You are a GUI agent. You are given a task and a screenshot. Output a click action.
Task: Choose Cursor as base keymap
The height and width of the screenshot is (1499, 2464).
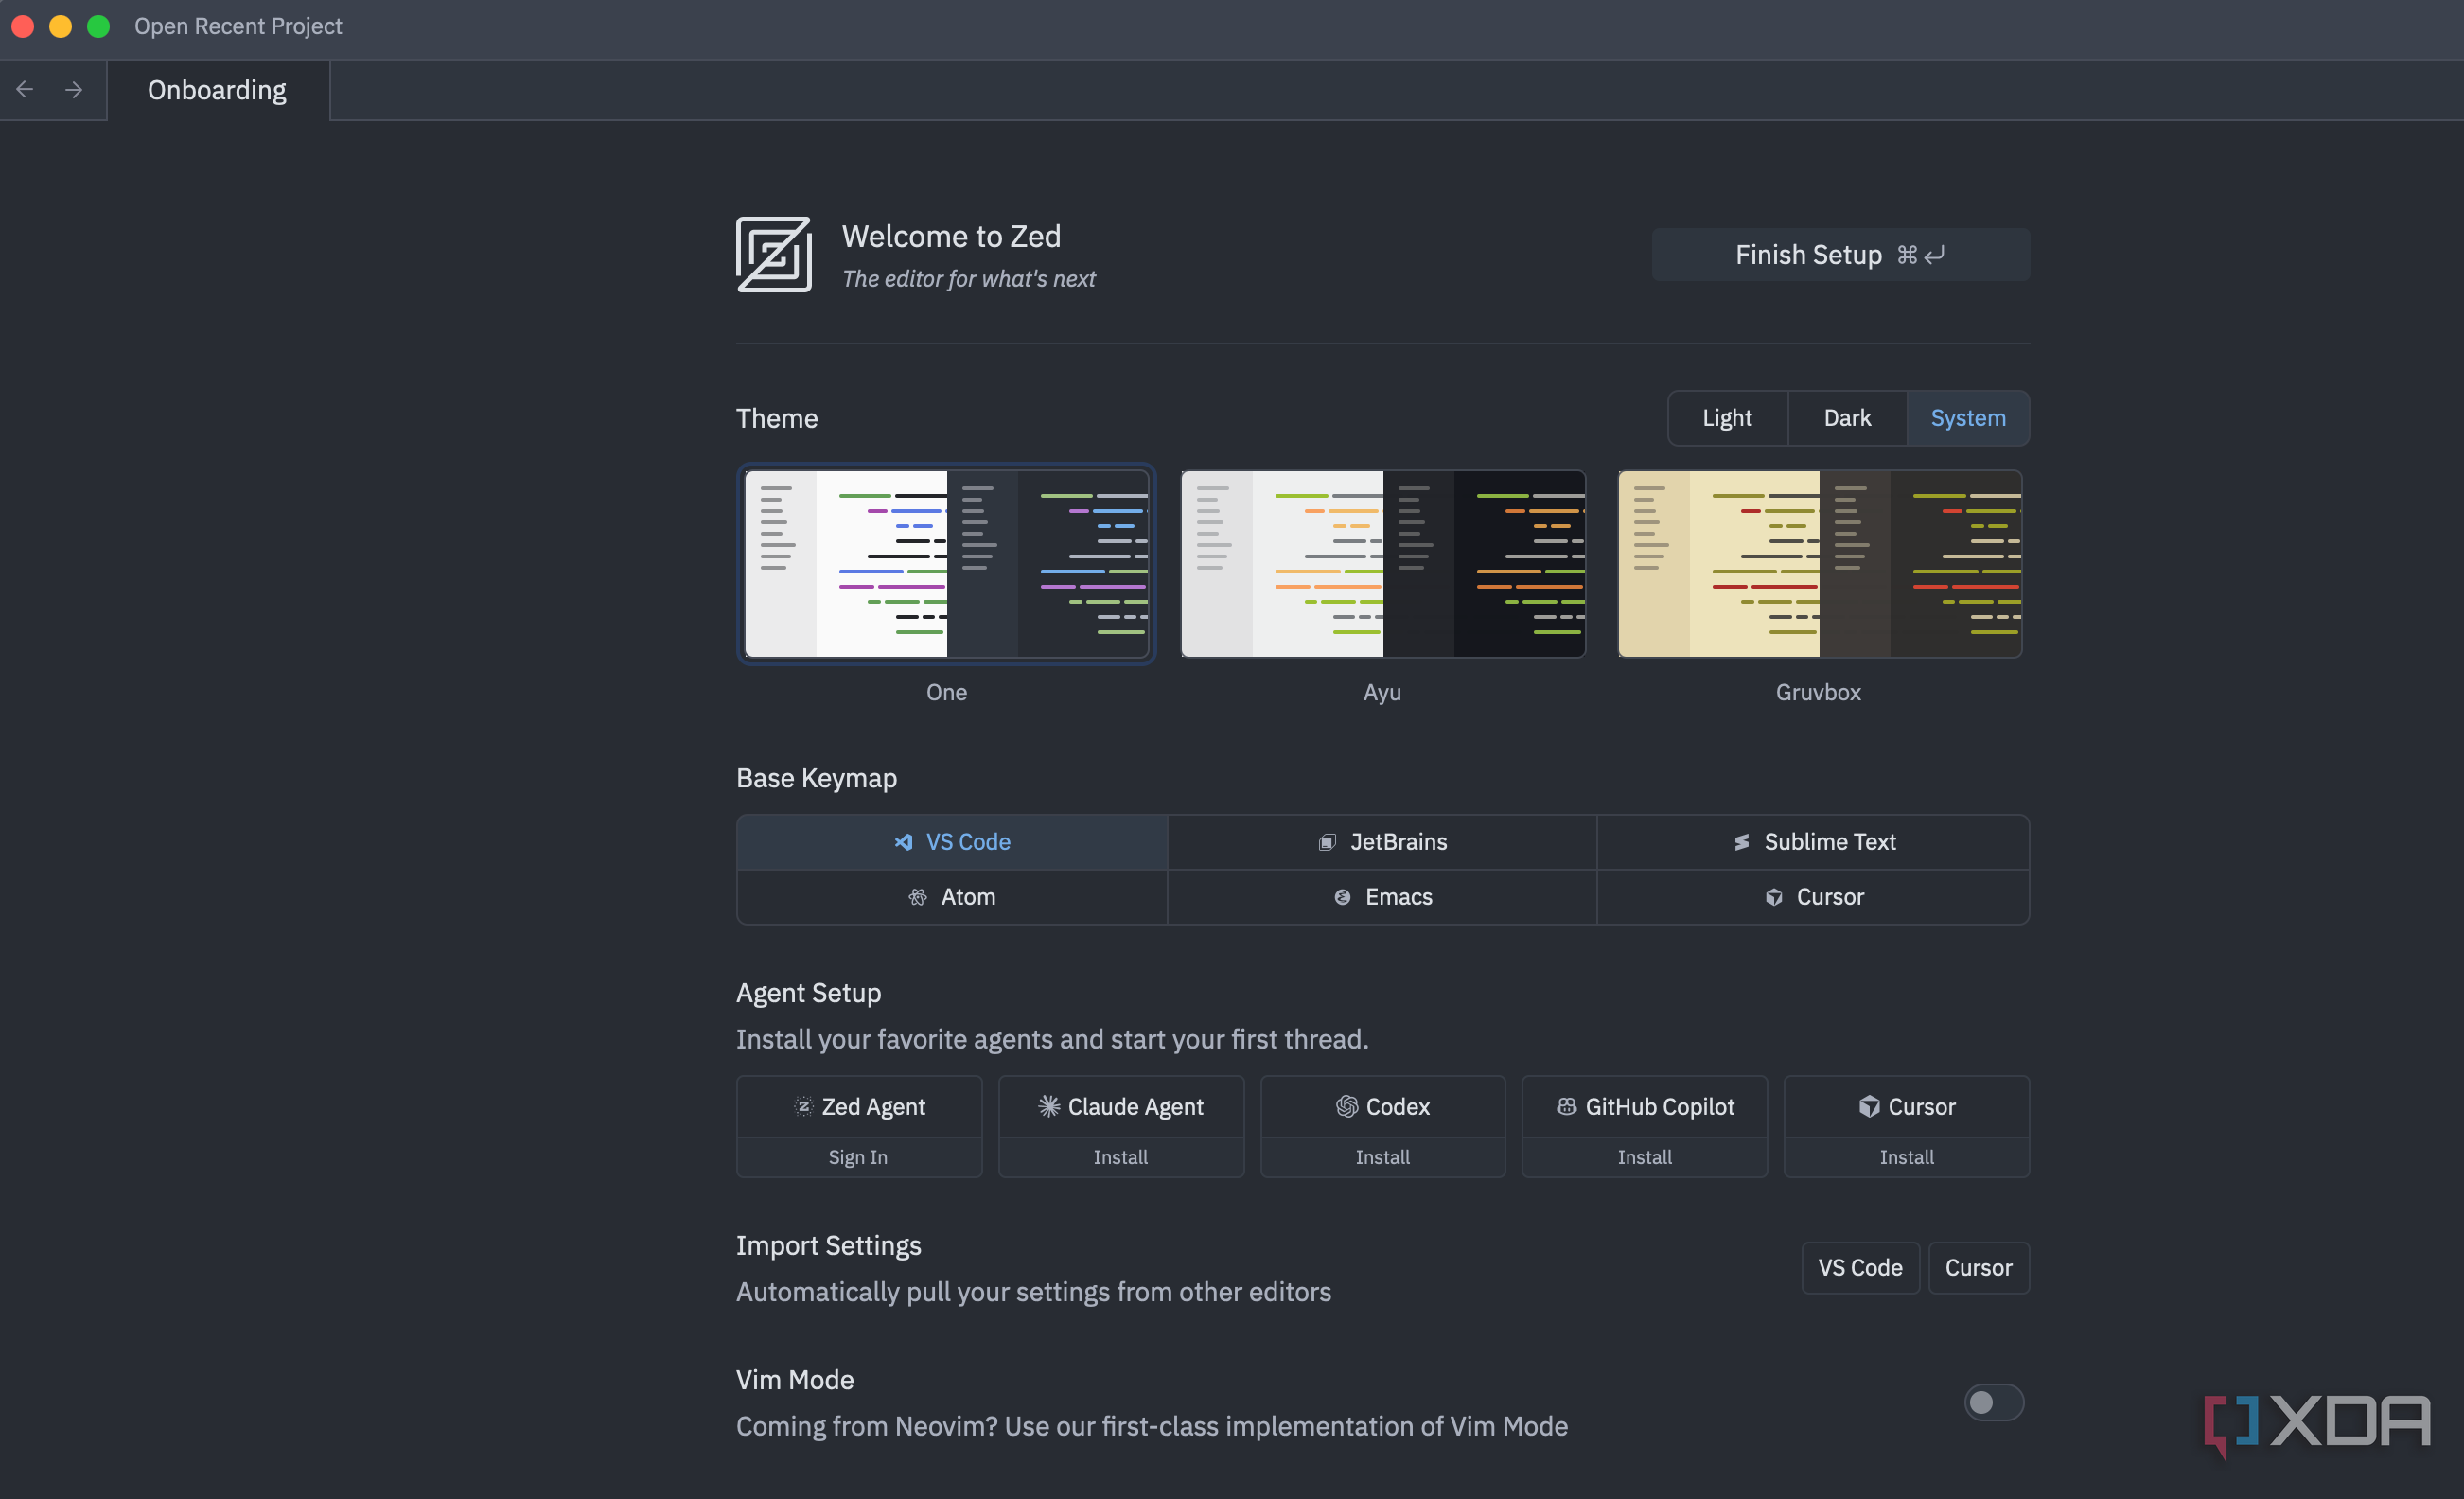pos(1813,897)
